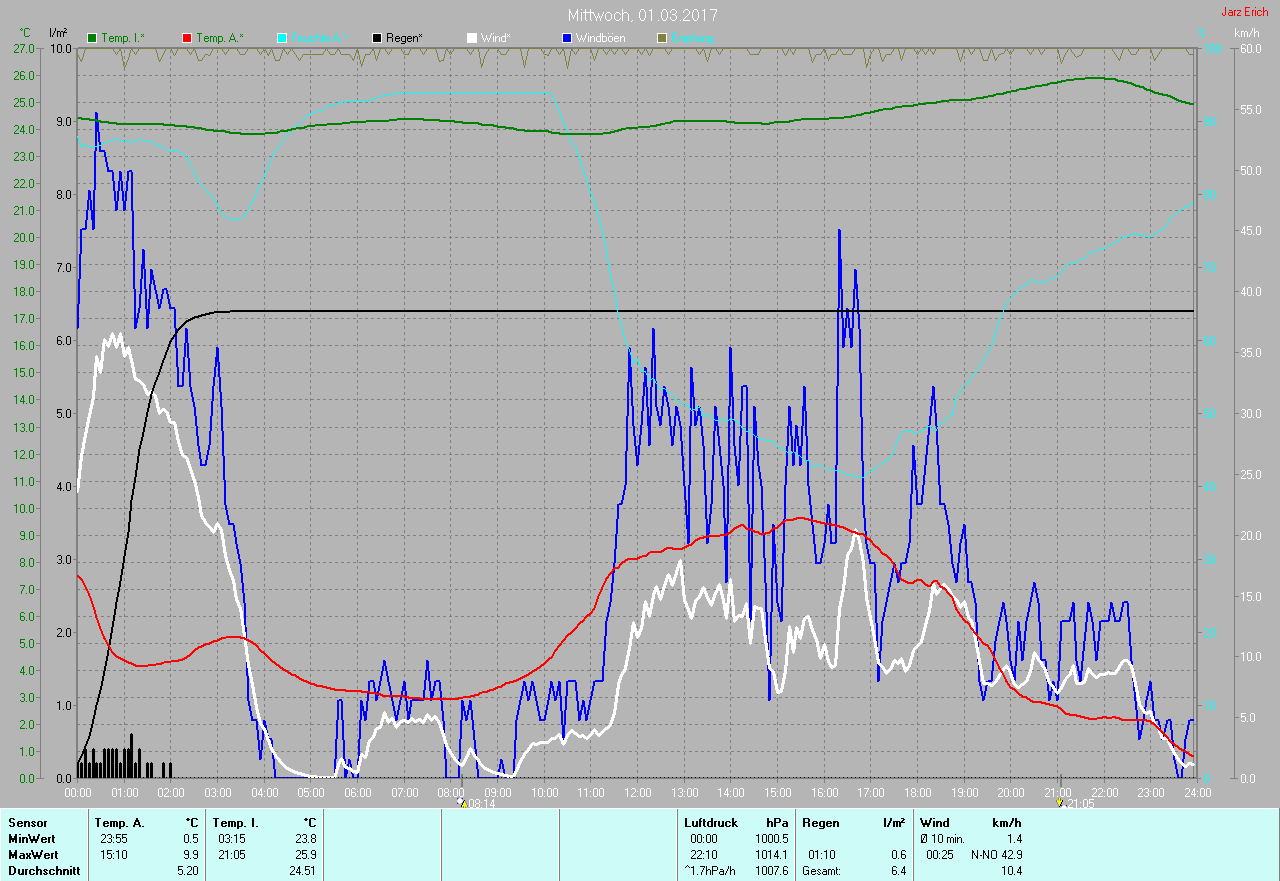Click the Luftdruck header in the table
1280x881 pixels.
[x=711, y=823]
